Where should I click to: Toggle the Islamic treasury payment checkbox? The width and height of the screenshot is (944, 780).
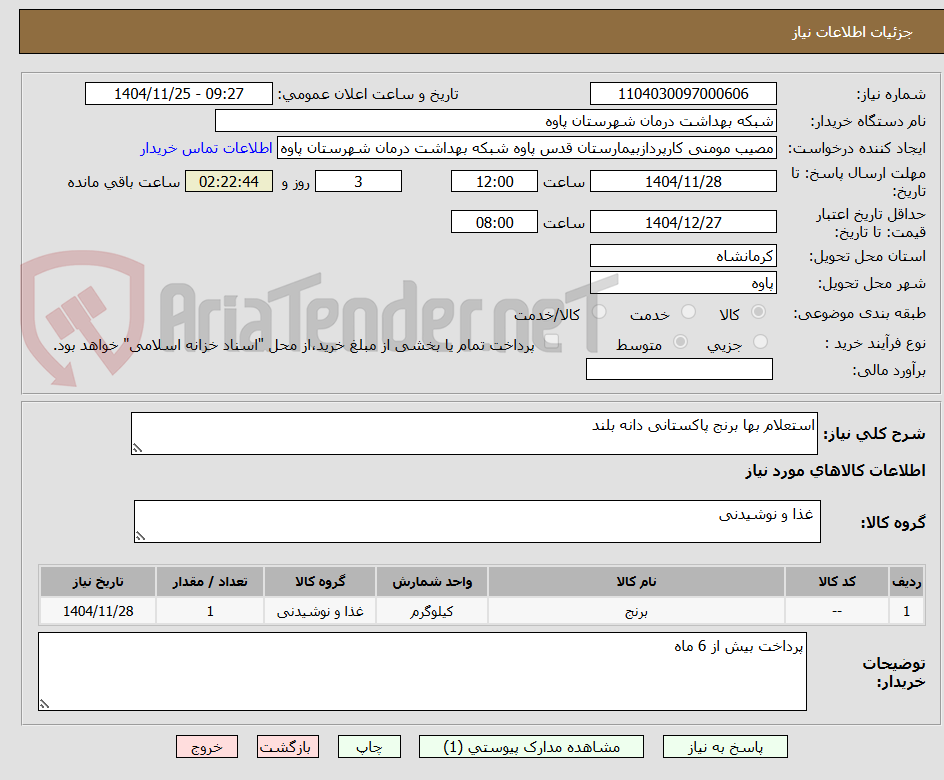coord(551,342)
